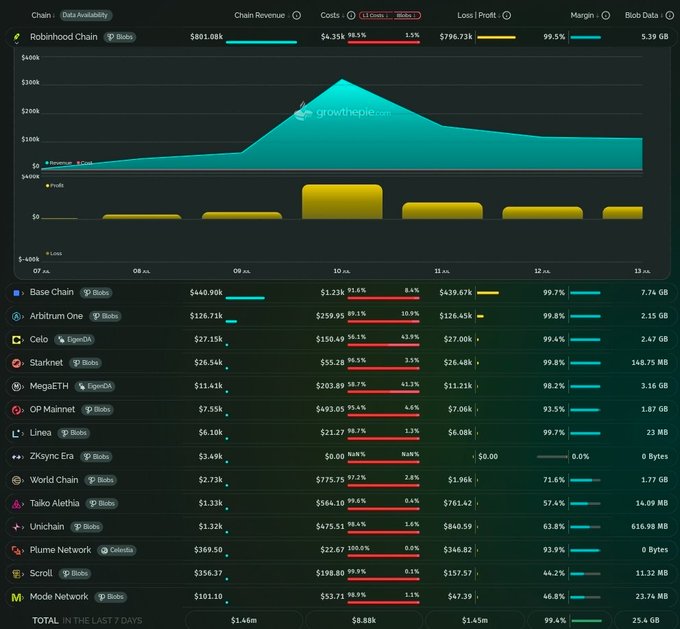The height and width of the screenshot is (629, 680).
Task: Toggle Revenue series in chart legend
Action: (x=59, y=163)
